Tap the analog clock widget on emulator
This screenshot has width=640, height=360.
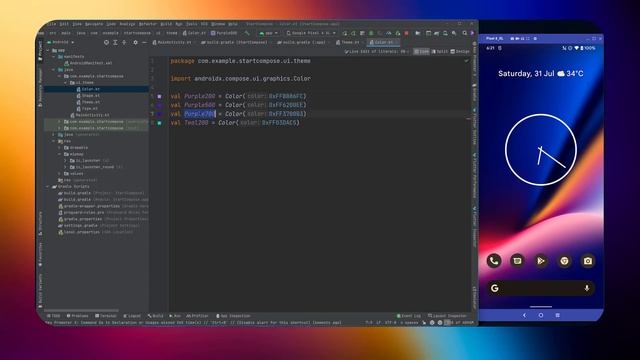coord(541,150)
